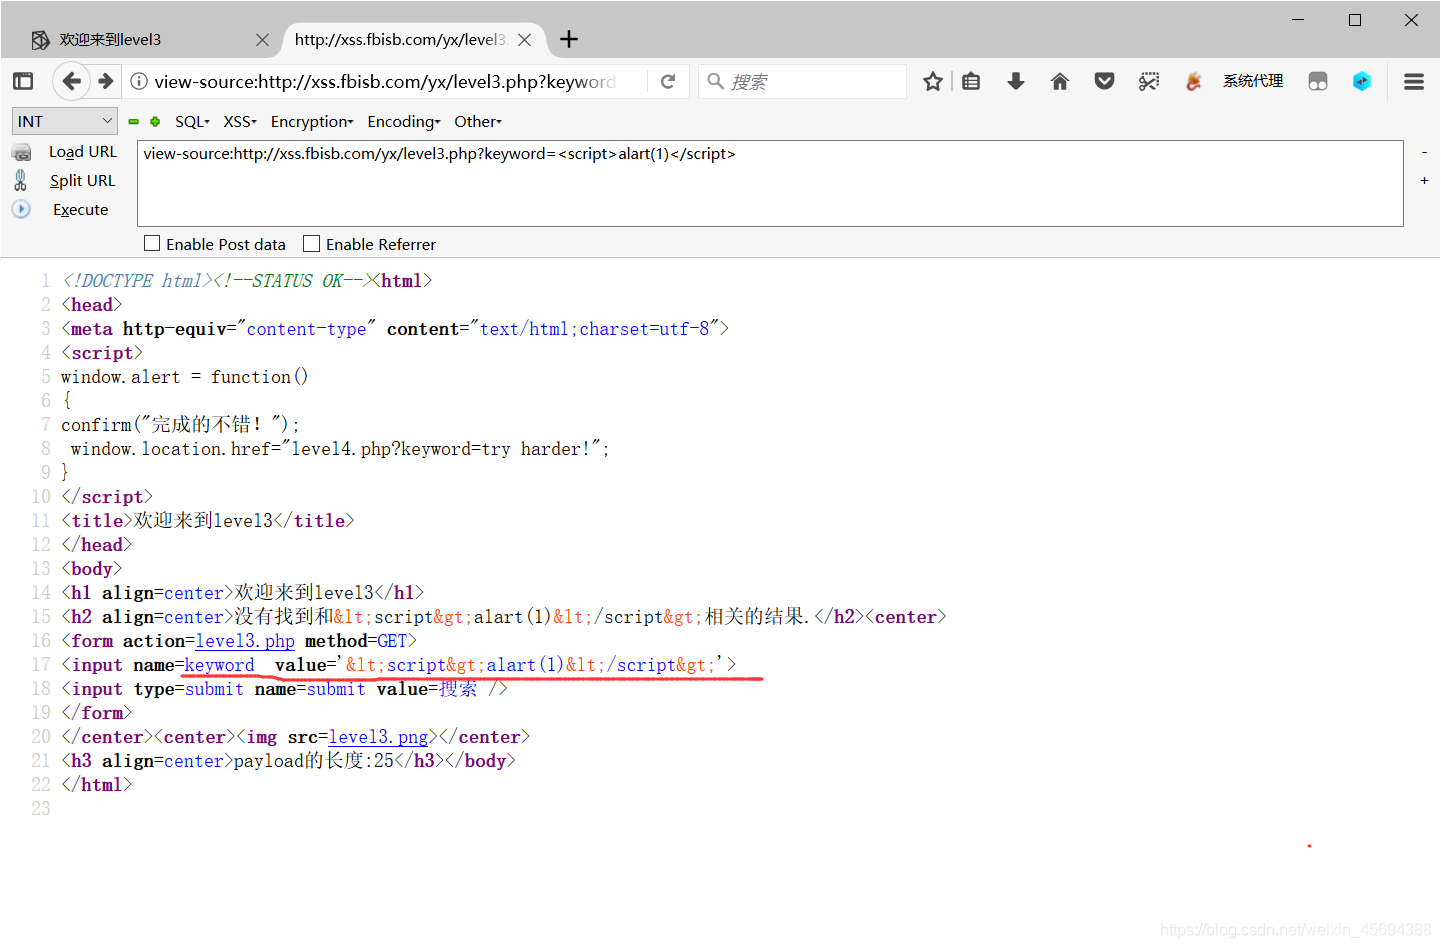Click the 系统代理 proxy button
Viewport: 1441px width, 948px height.
(x=1252, y=81)
